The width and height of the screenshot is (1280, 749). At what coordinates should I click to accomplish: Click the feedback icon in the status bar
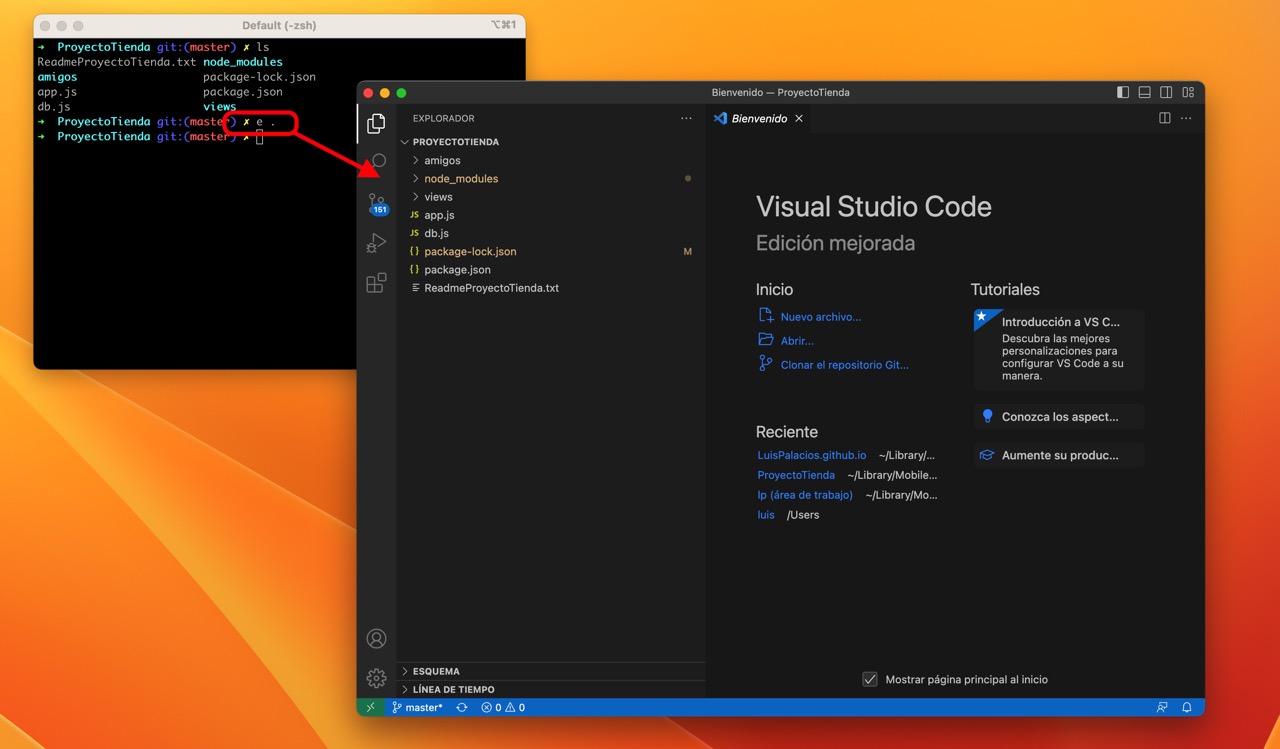1162,707
